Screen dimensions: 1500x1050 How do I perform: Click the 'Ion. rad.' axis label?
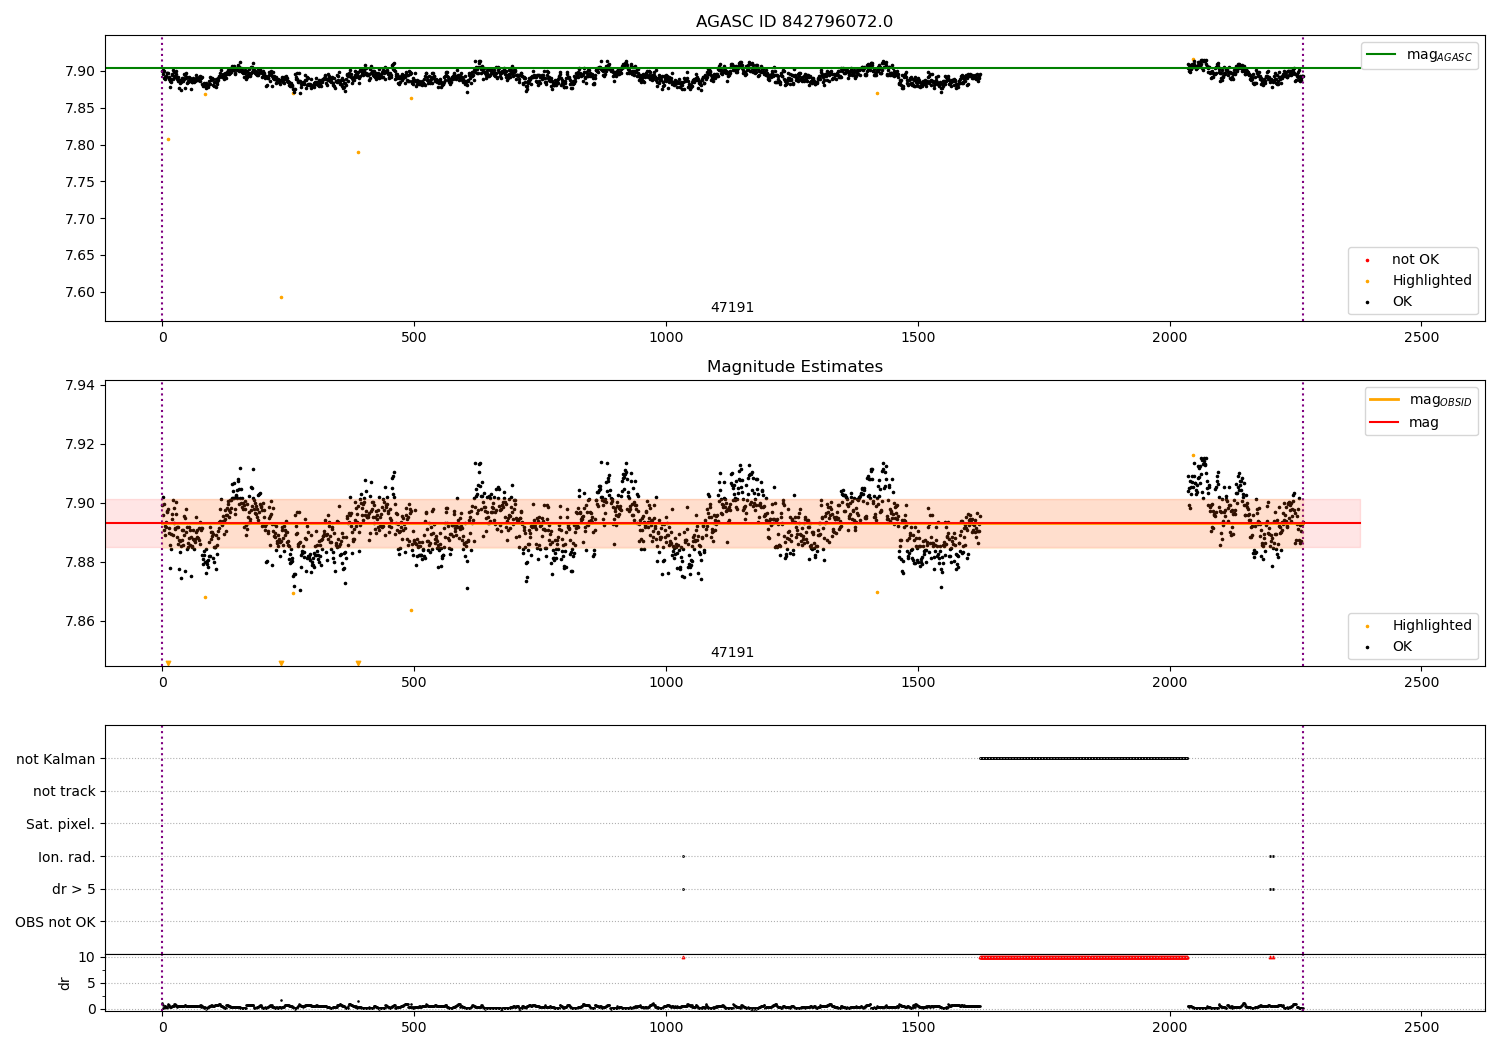pyautogui.click(x=67, y=857)
